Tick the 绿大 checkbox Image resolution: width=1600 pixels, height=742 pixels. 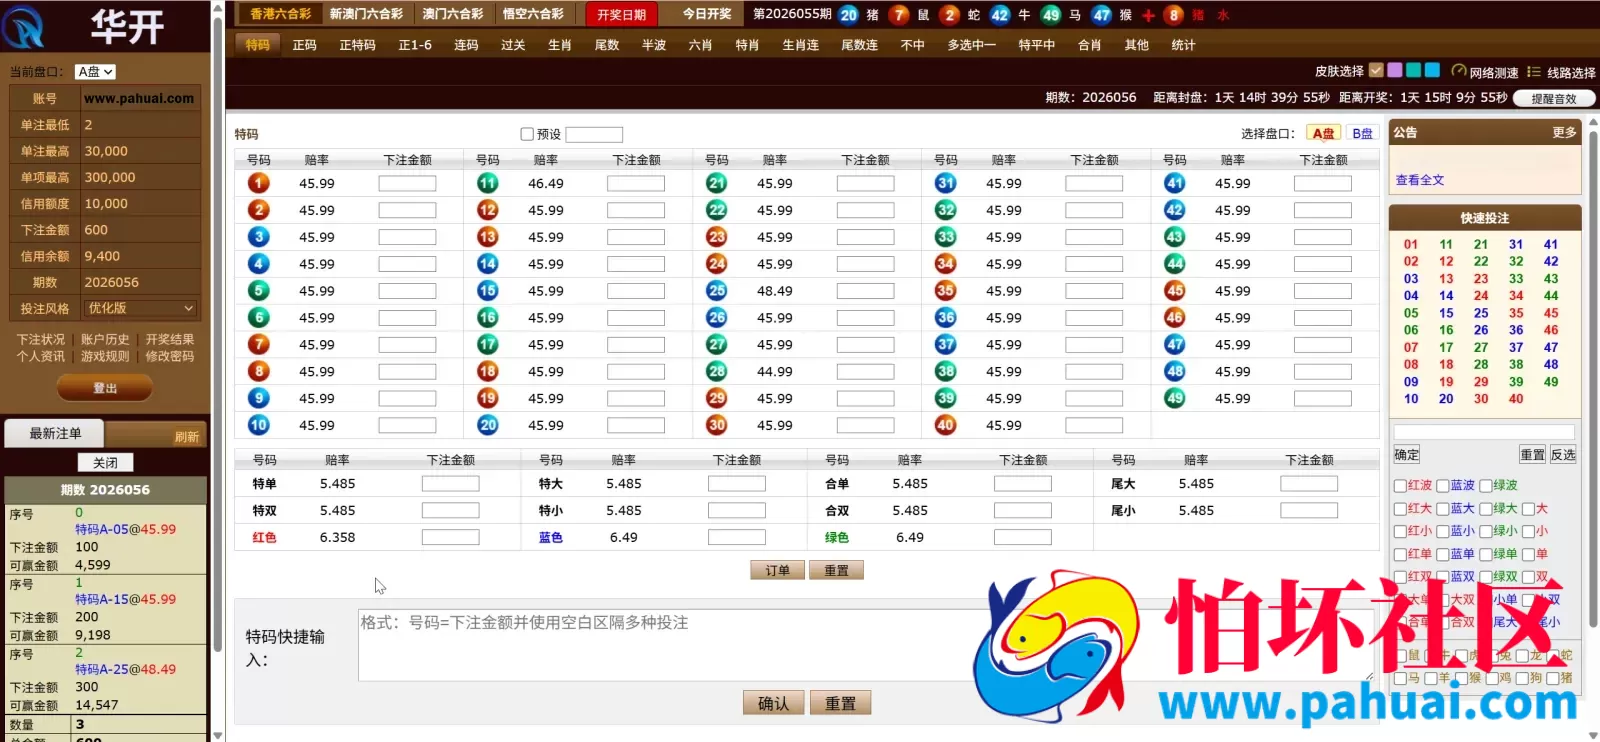point(1486,509)
